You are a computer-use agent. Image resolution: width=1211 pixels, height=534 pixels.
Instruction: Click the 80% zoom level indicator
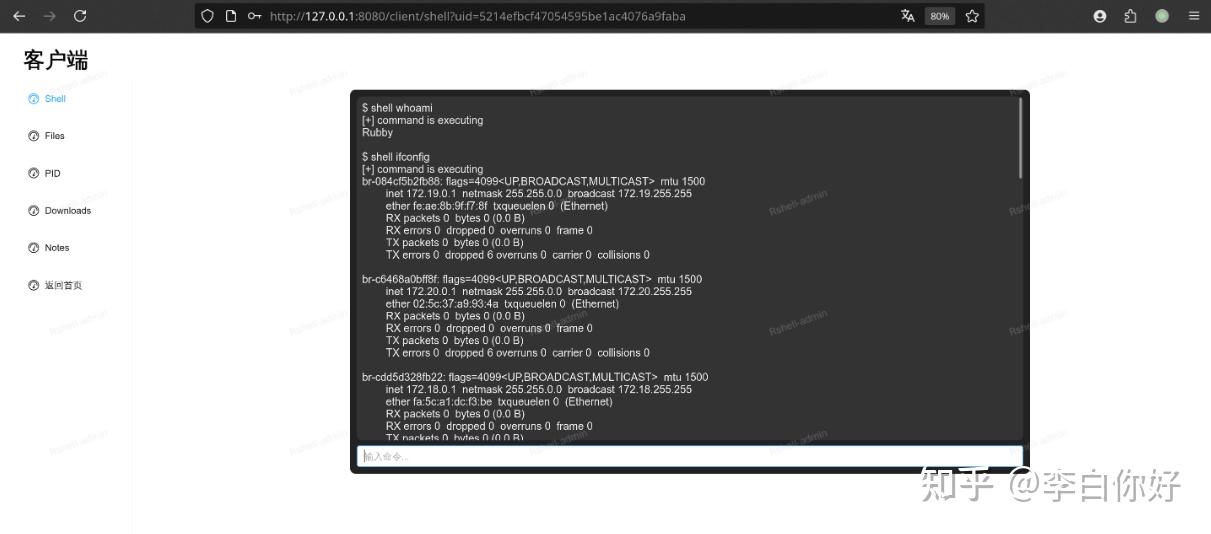[939, 16]
